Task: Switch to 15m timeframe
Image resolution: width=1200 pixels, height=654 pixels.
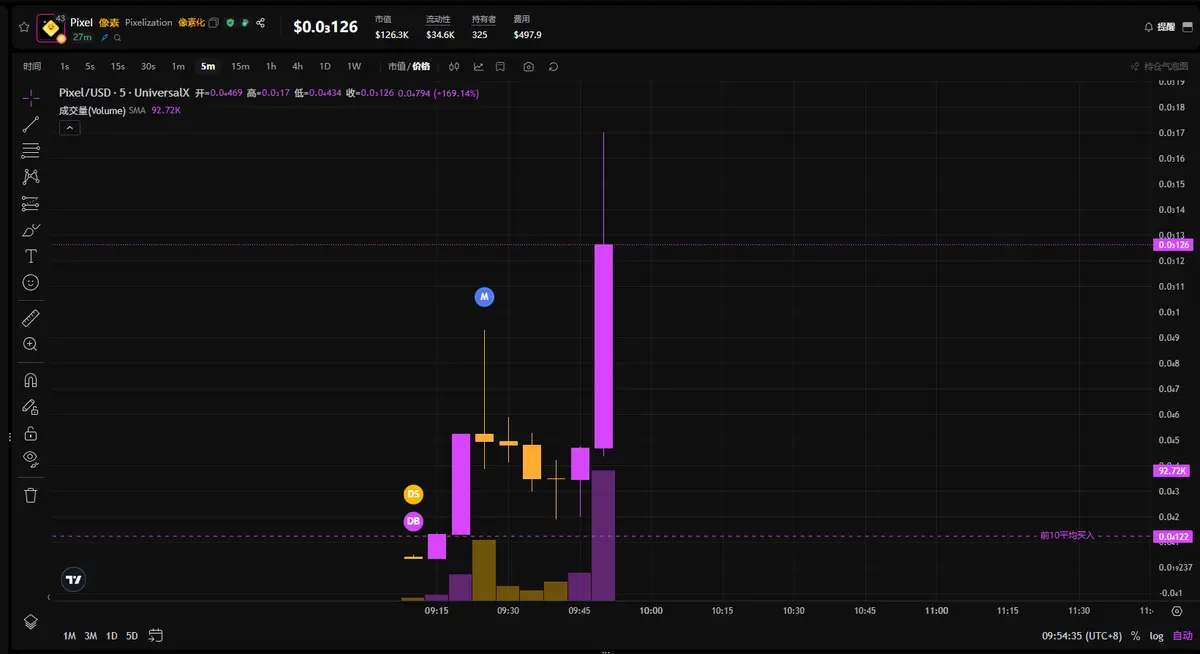Action: click(x=240, y=66)
